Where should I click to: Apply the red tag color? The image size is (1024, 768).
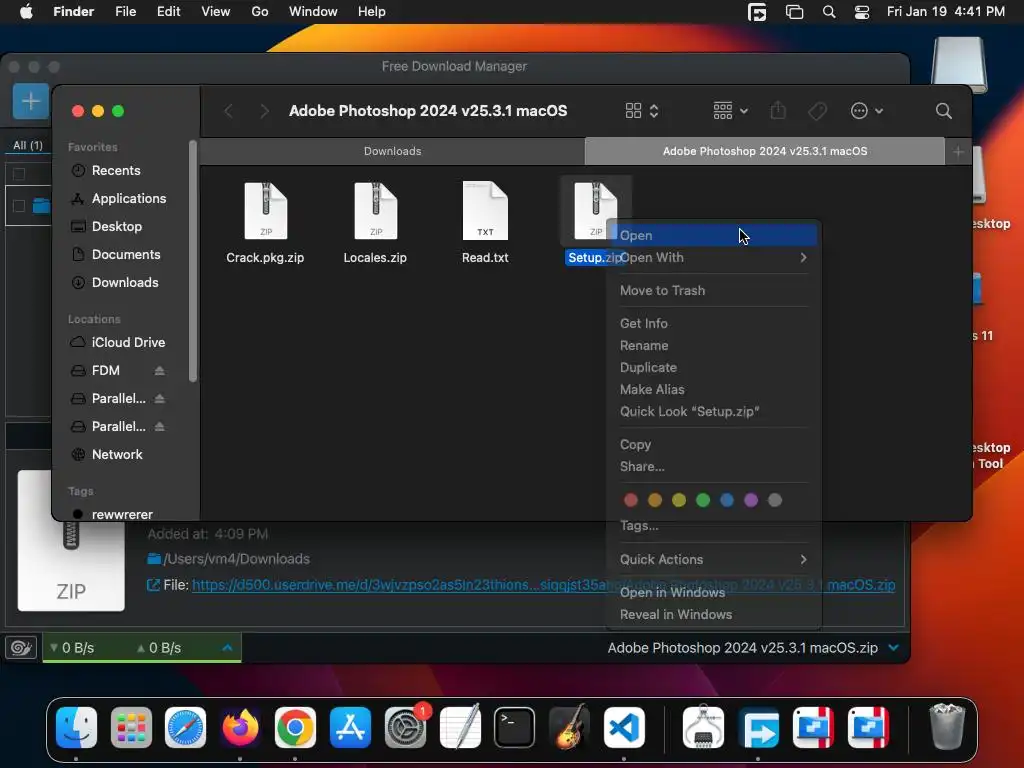(x=630, y=500)
